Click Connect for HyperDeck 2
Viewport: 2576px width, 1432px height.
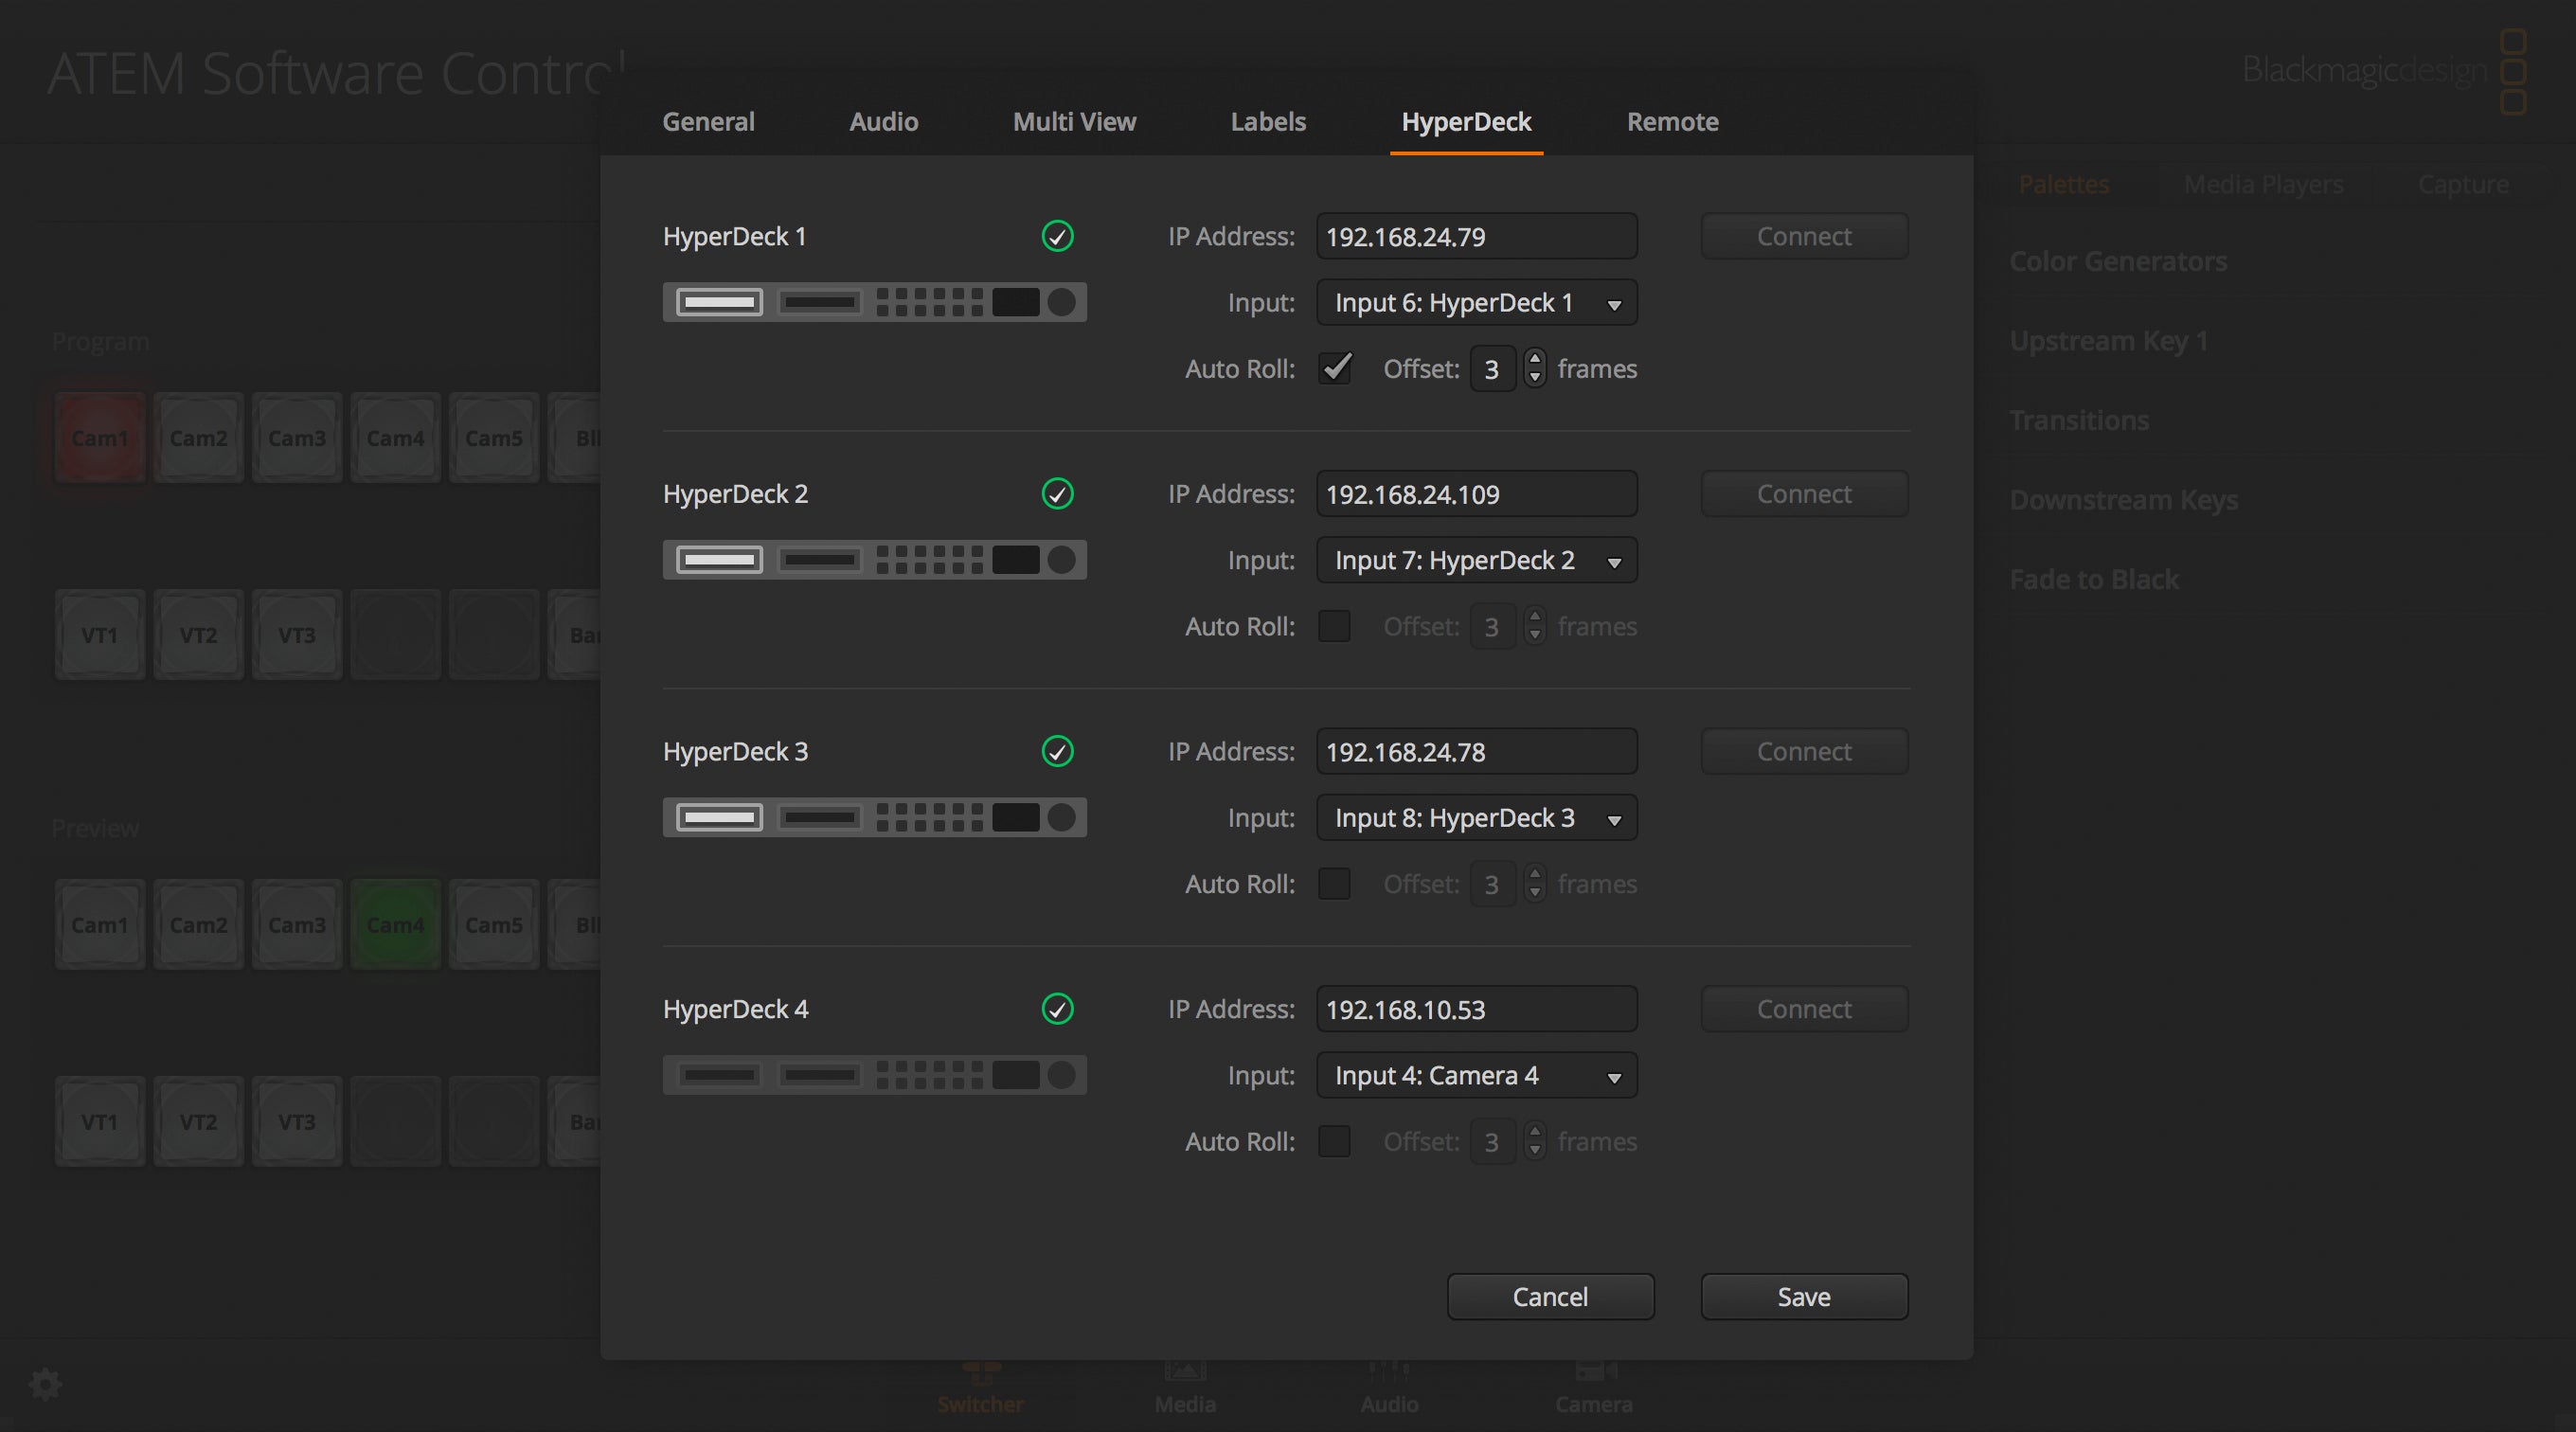point(1804,493)
